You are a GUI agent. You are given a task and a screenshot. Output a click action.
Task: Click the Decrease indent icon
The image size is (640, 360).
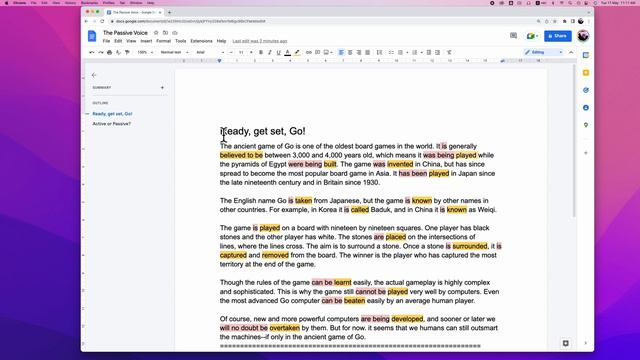[429, 53]
